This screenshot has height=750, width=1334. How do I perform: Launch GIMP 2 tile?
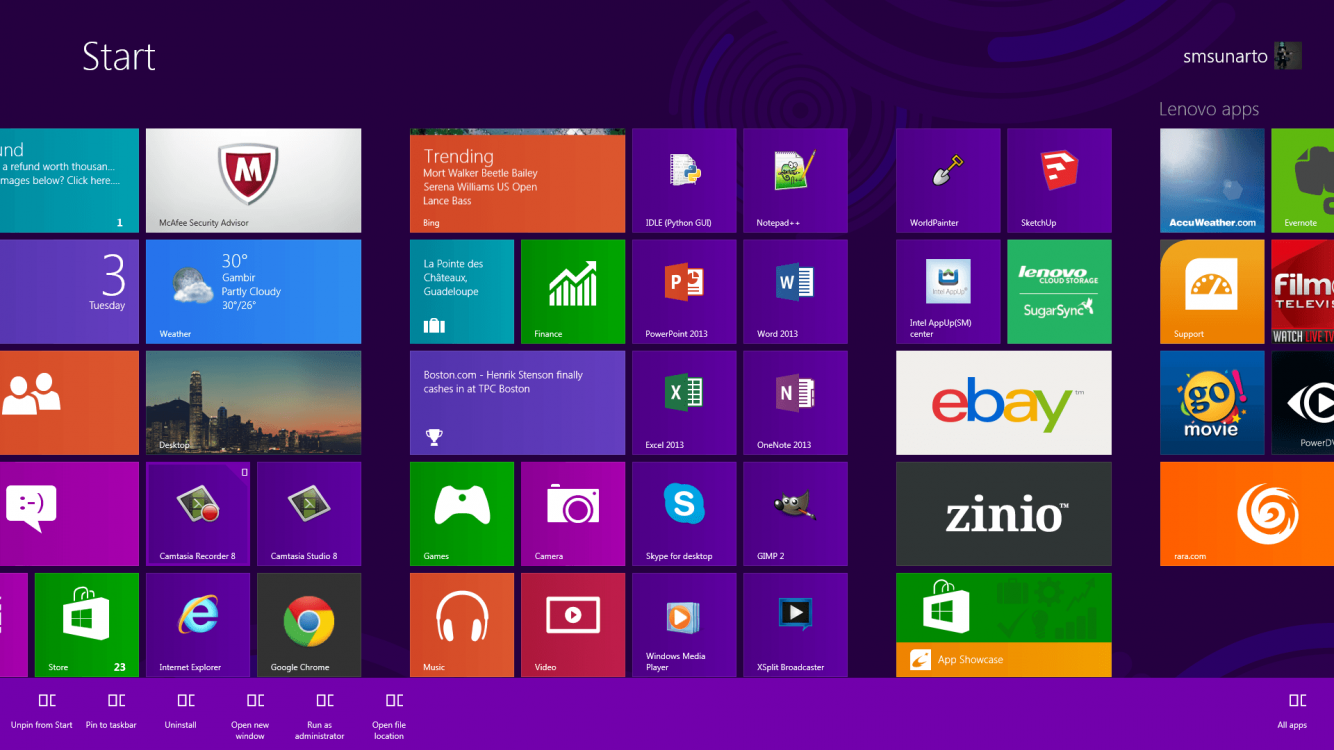click(x=795, y=514)
